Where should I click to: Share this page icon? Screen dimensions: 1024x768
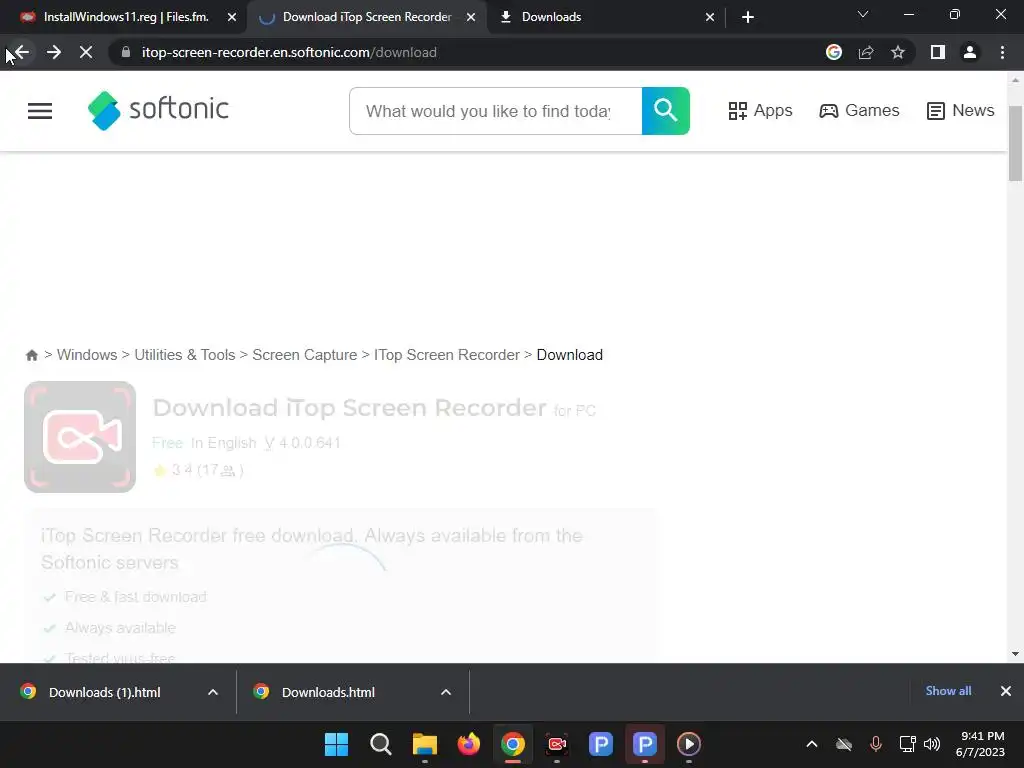coord(866,53)
